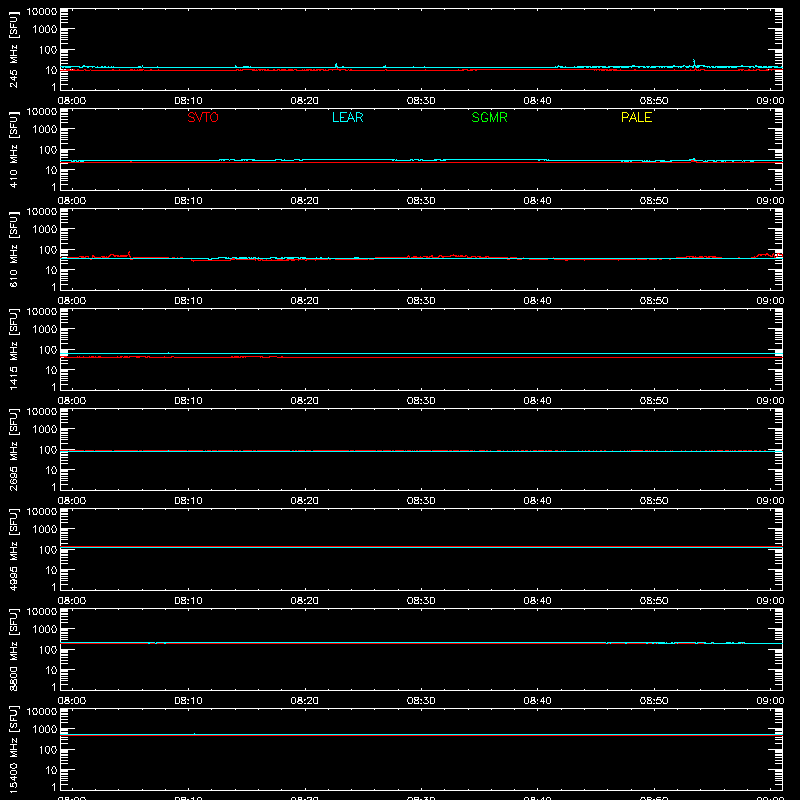Click the red SVTO legend label
Screen dimensions: 800x800
[x=203, y=117]
